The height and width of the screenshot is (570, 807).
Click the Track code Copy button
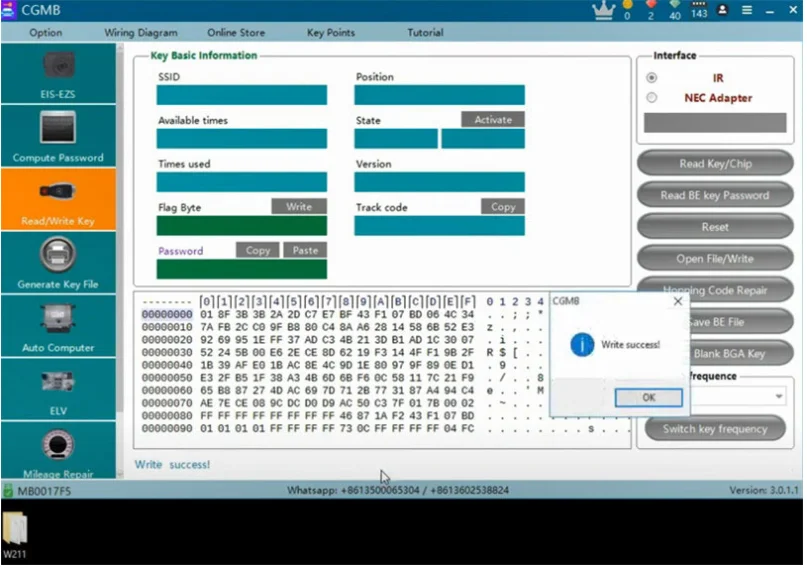click(503, 206)
